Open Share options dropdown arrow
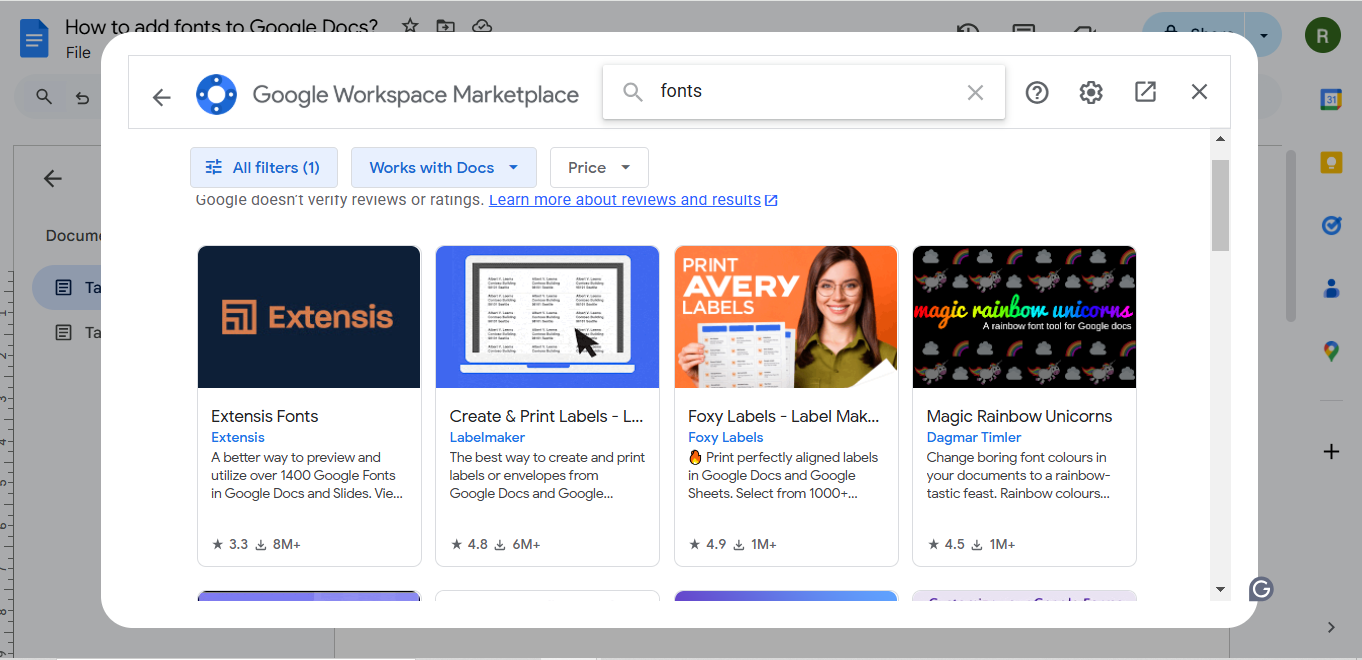 [x=1264, y=35]
